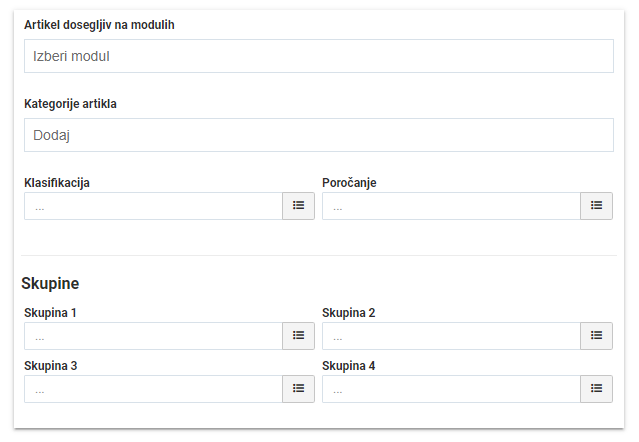Viewport: 639px width, 442px height.
Task: Select the Skupina 1 input box
Action: [153, 336]
